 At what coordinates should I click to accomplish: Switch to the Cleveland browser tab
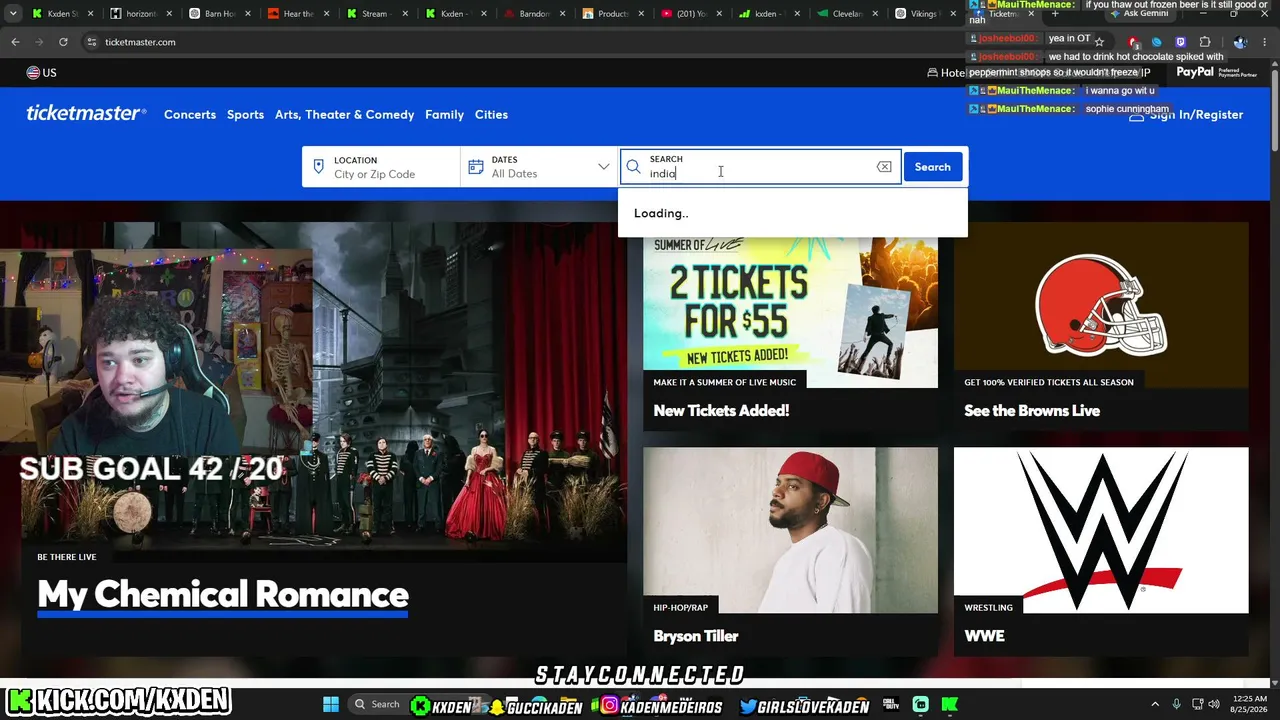849,14
